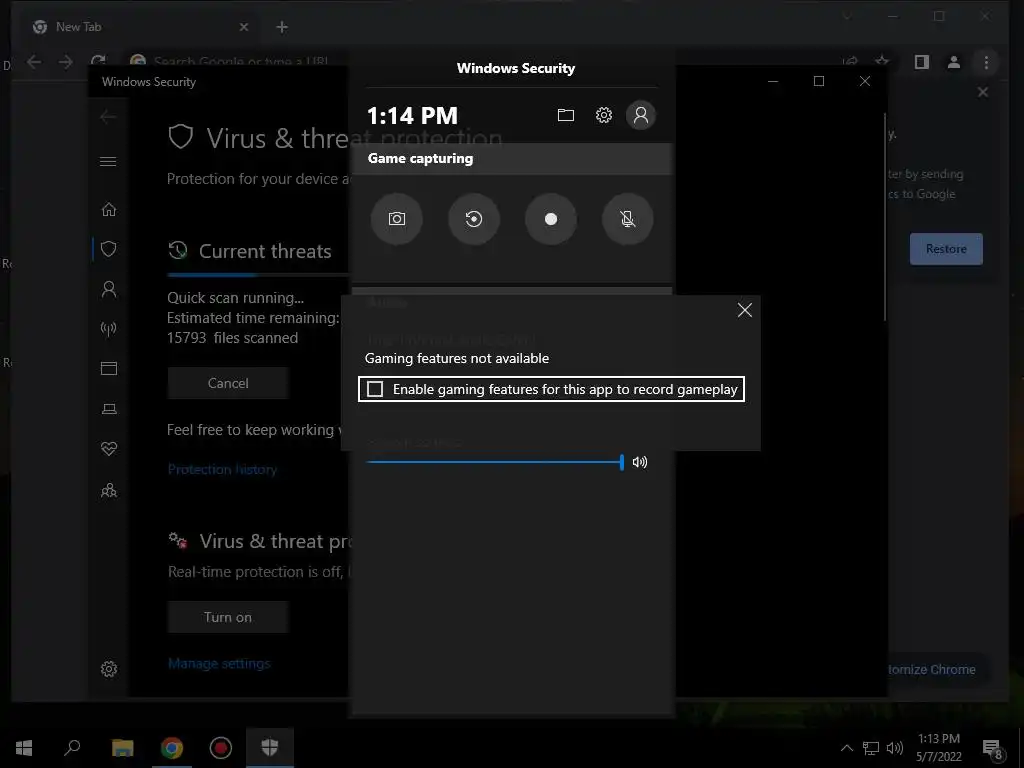This screenshot has height=768, width=1024.
Task: Open Chrome's three-dot menu
Action: [986, 62]
